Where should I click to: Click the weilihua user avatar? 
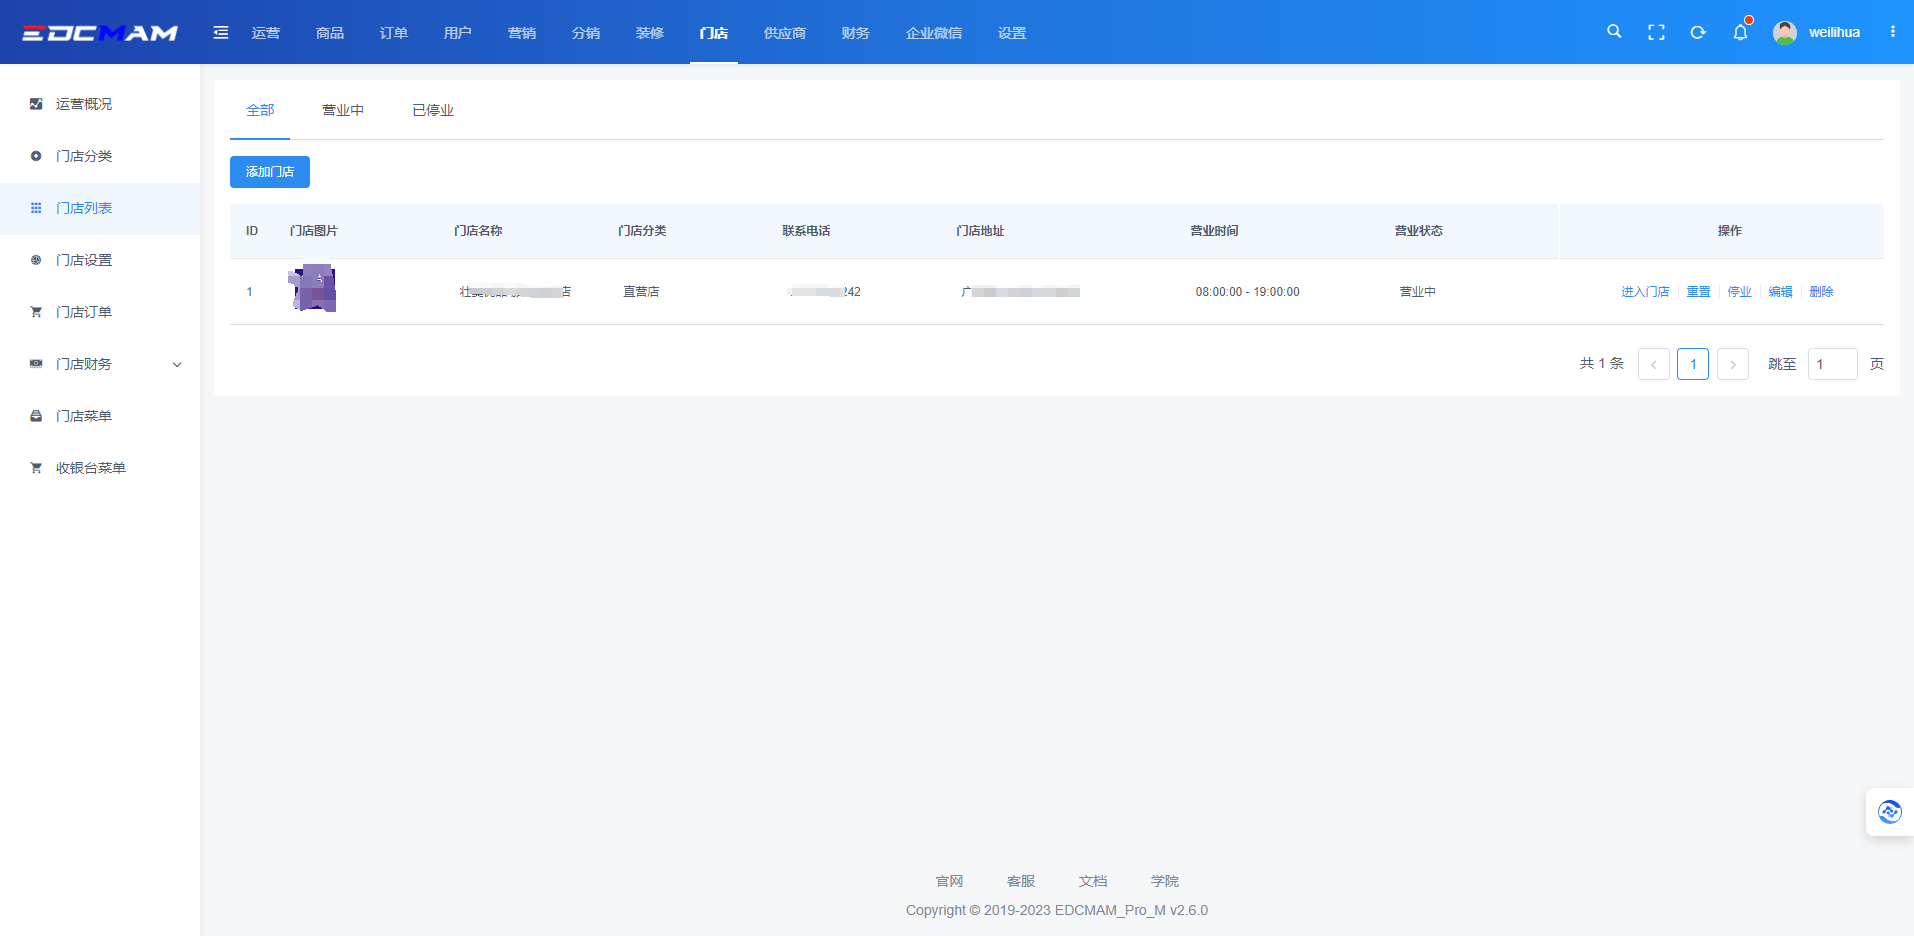coord(1785,32)
